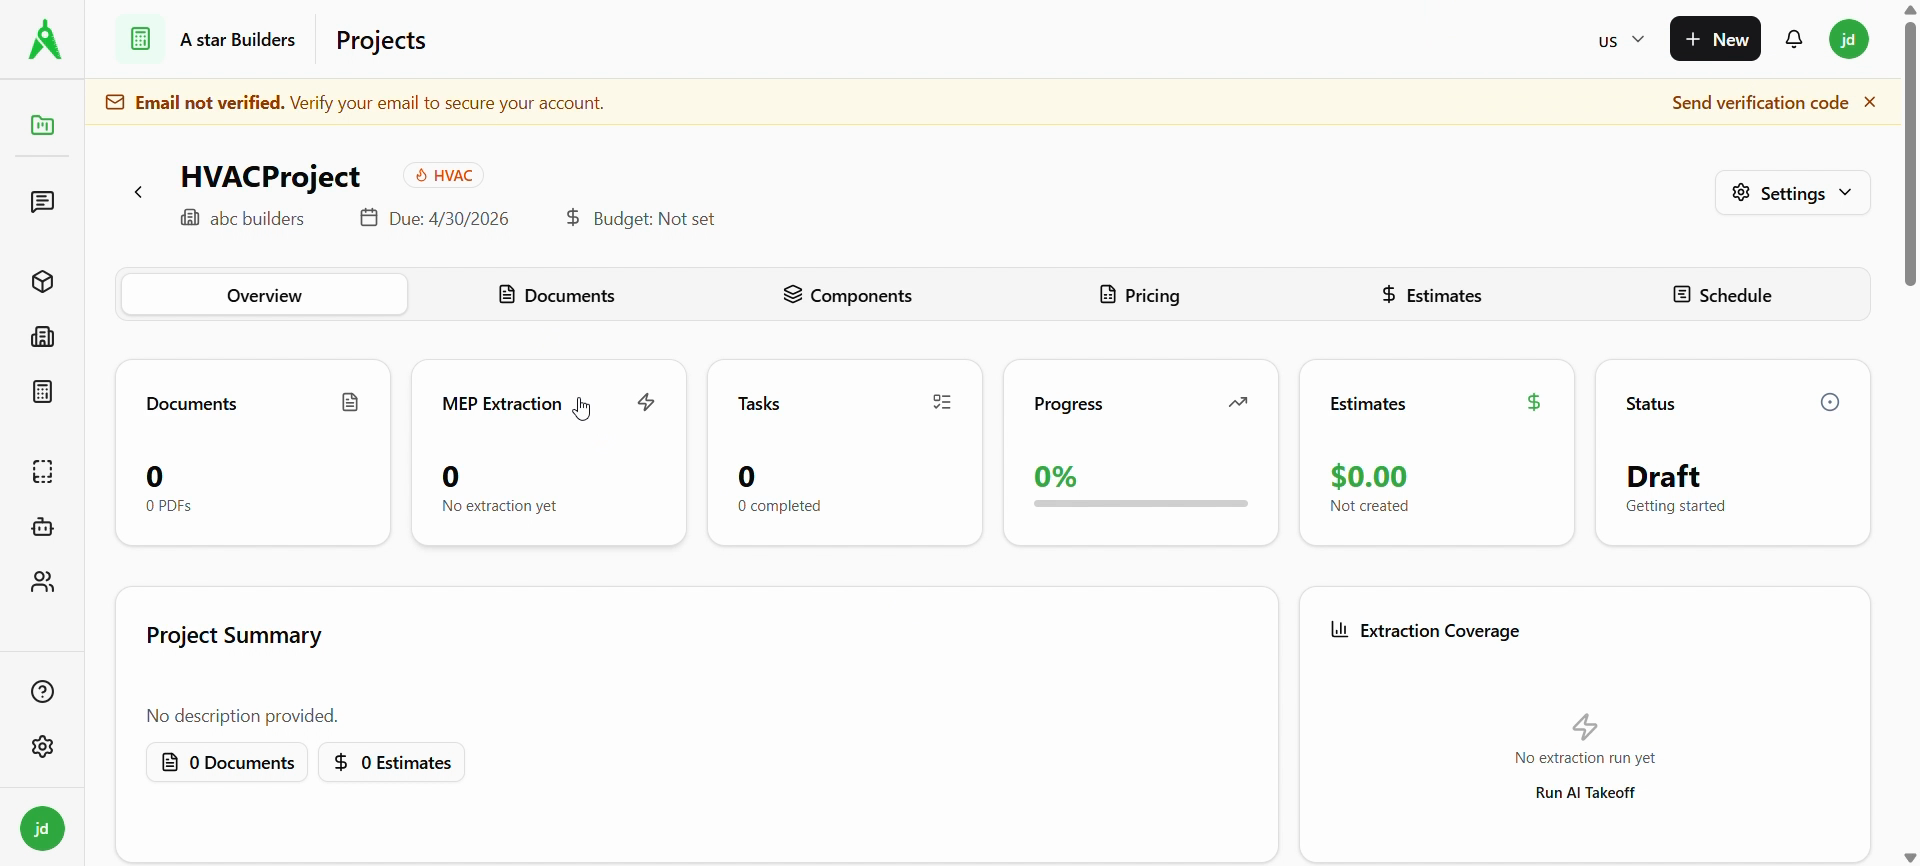
Task: Open the jd profile avatar menu
Action: pyautogui.click(x=1849, y=40)
